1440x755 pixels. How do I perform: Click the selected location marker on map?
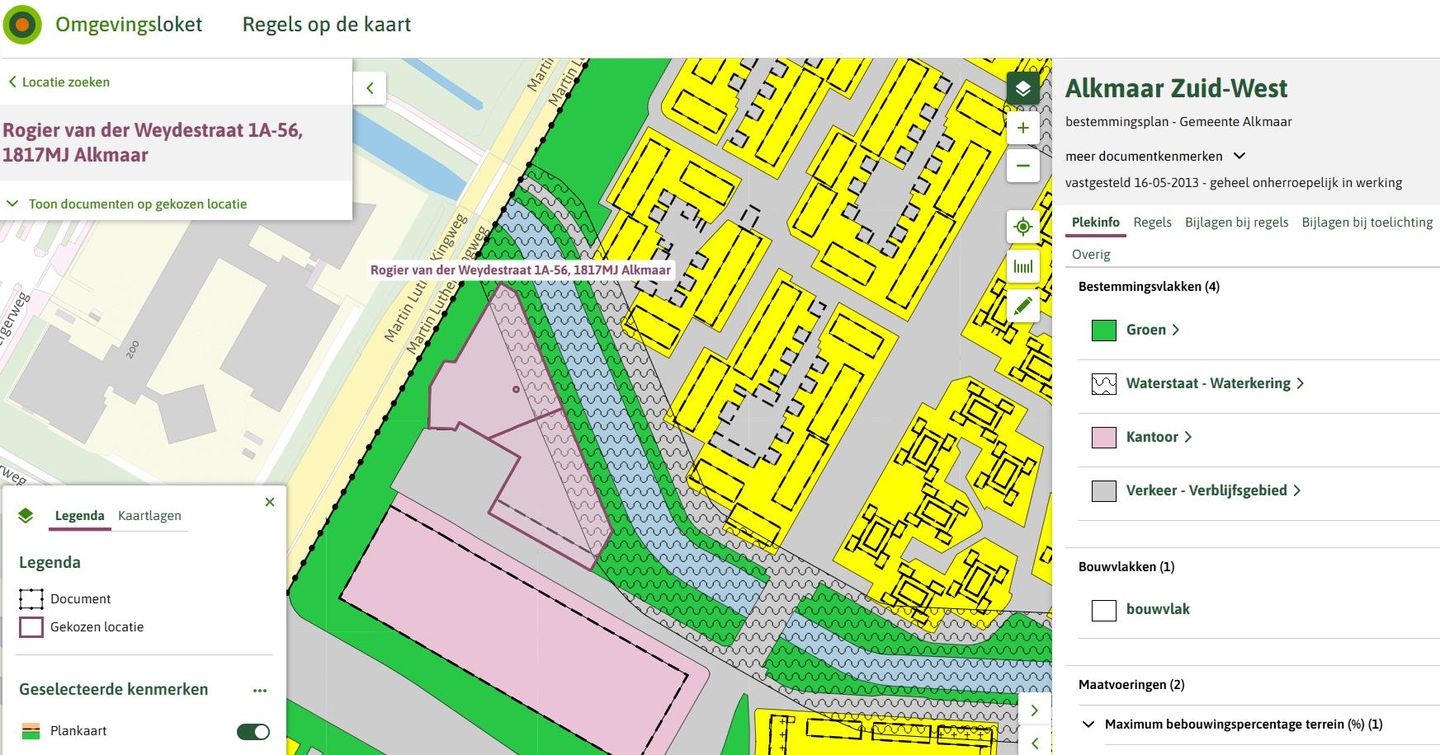(515, 389)
